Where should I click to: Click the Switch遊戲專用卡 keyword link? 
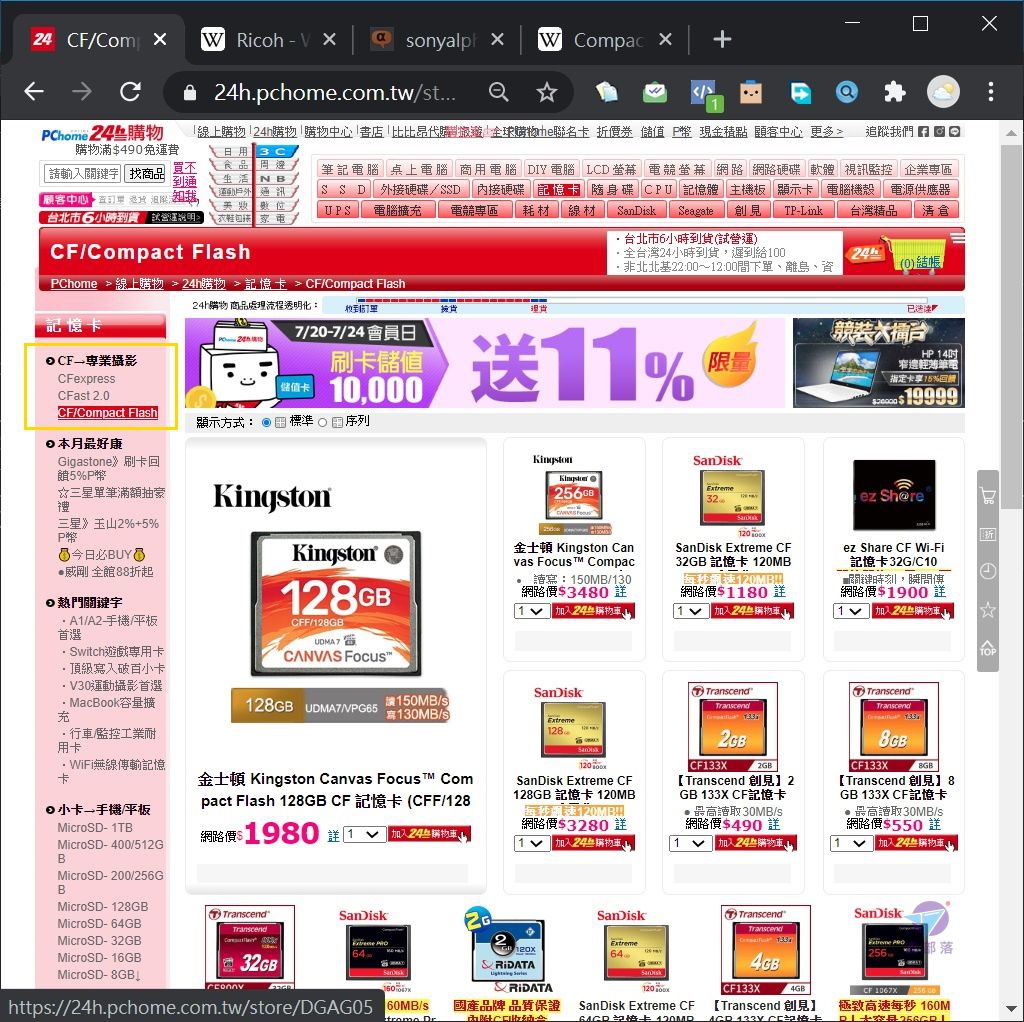(117, 652)
